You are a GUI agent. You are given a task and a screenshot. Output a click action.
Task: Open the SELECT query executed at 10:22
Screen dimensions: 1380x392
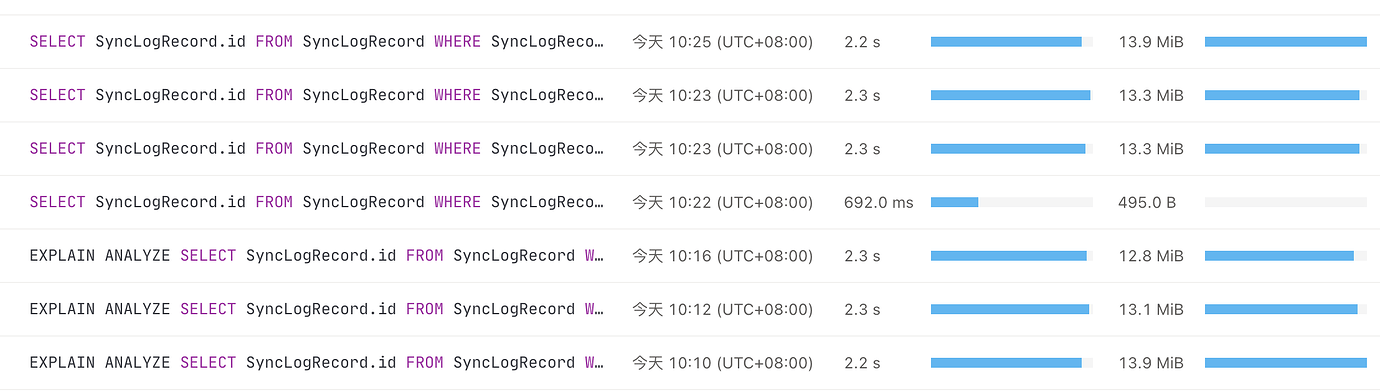[317, 202]
